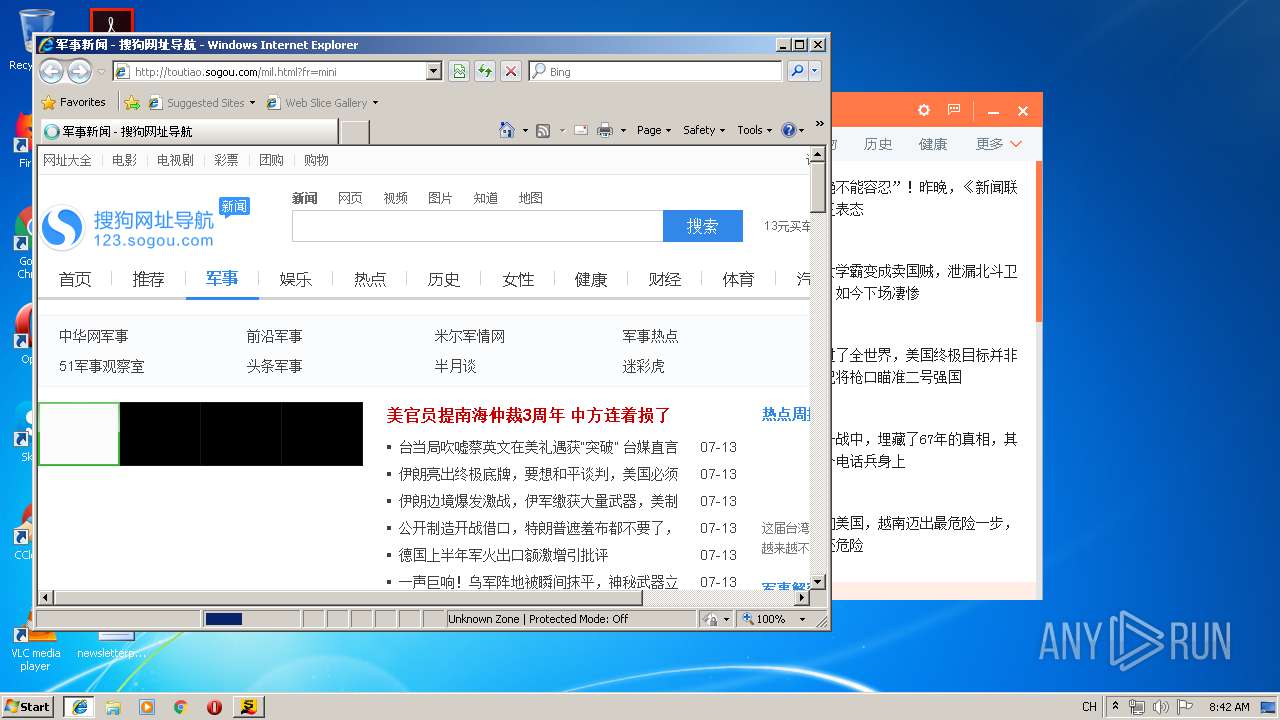Launch Windows Media Player from the taskbar
This screenshot has width=1280, height=720.
click(x=147, y=706)
